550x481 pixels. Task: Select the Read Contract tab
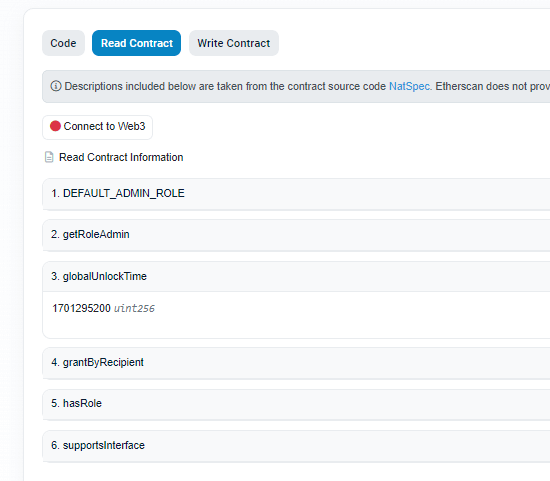(x=136, y=43)
